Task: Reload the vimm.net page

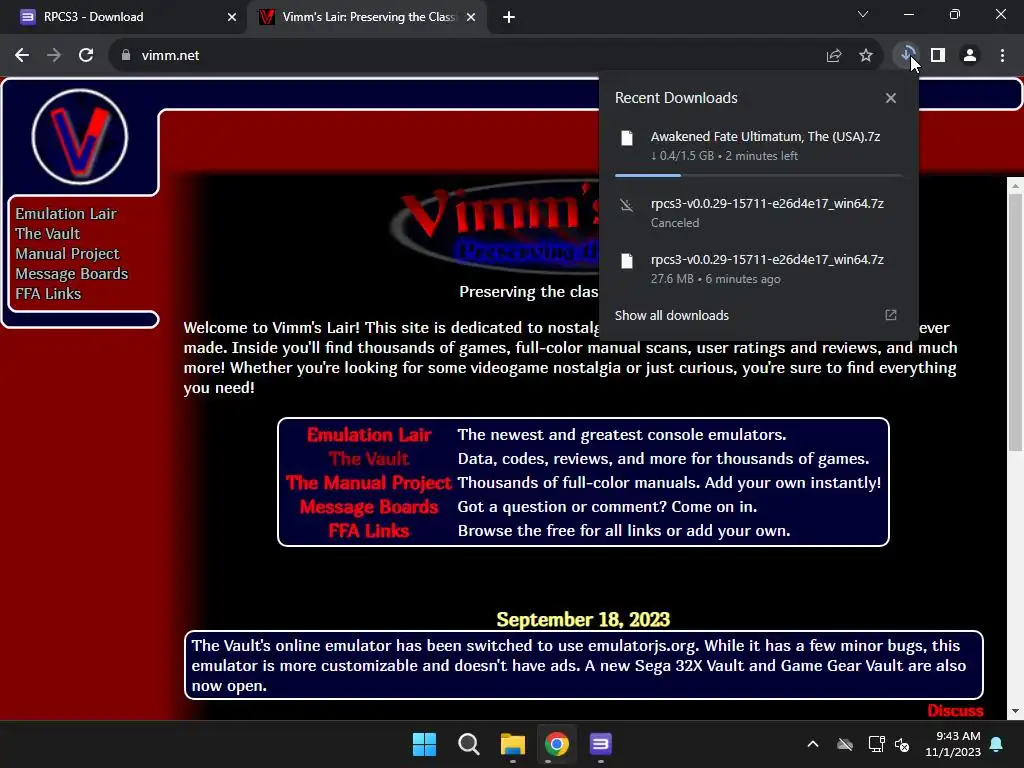Action: 86,56
